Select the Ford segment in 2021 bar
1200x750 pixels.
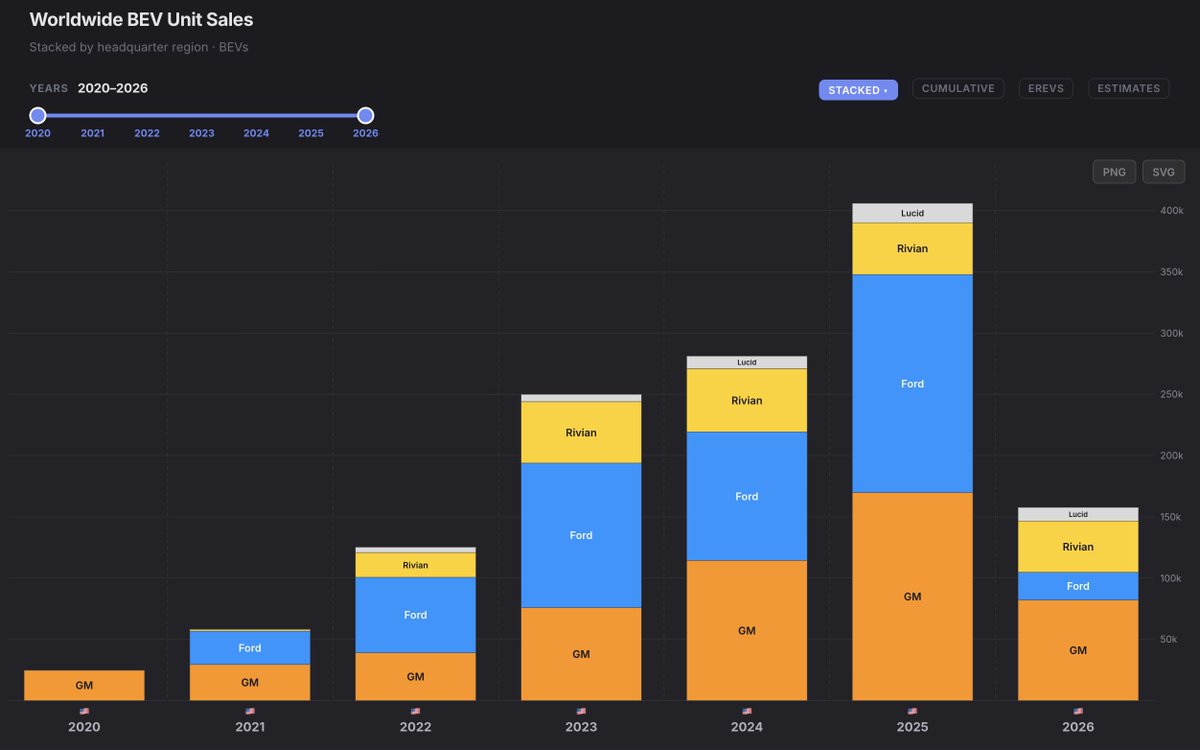(x=250, y=648)
